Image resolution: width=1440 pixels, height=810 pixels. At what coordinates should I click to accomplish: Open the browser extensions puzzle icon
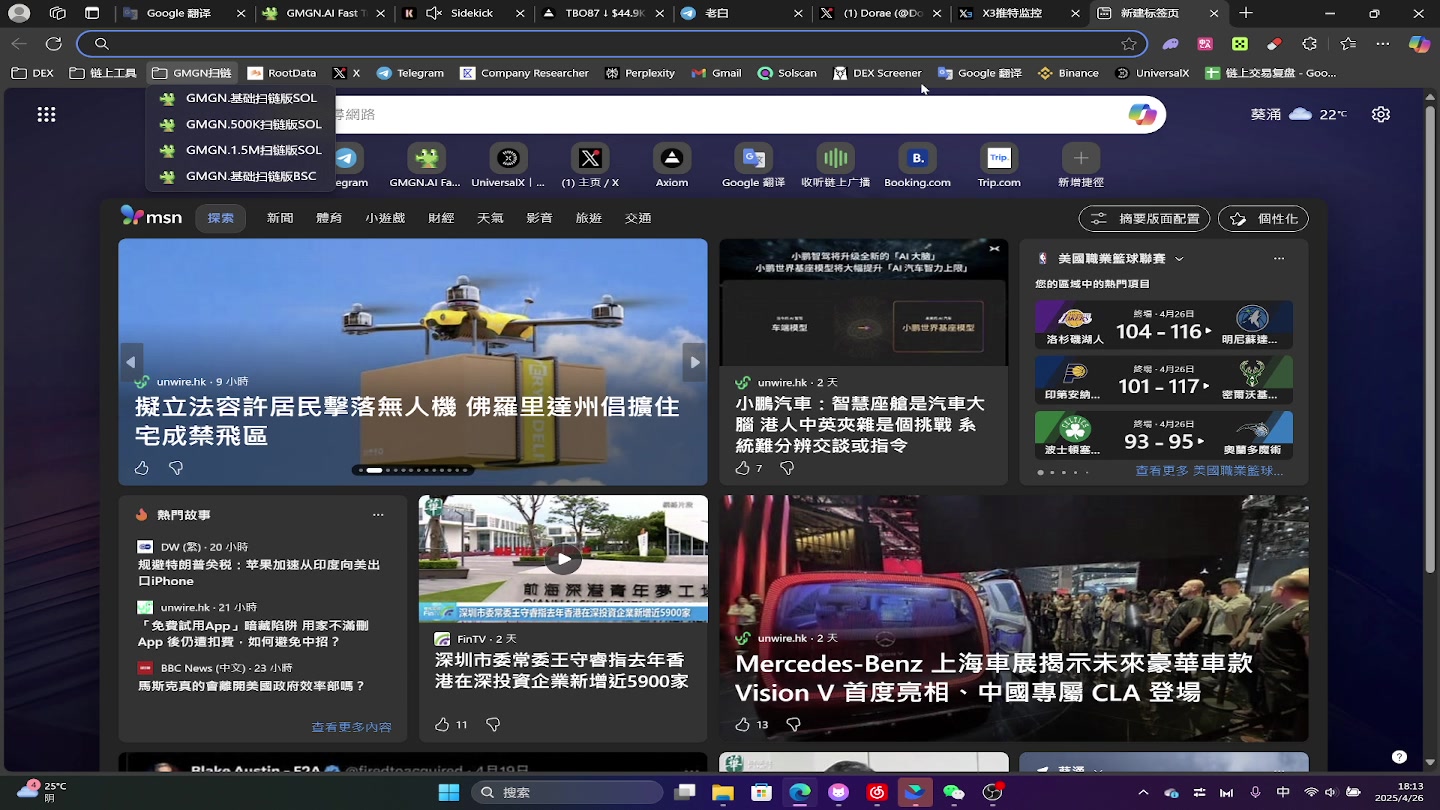coord(1310,43)
